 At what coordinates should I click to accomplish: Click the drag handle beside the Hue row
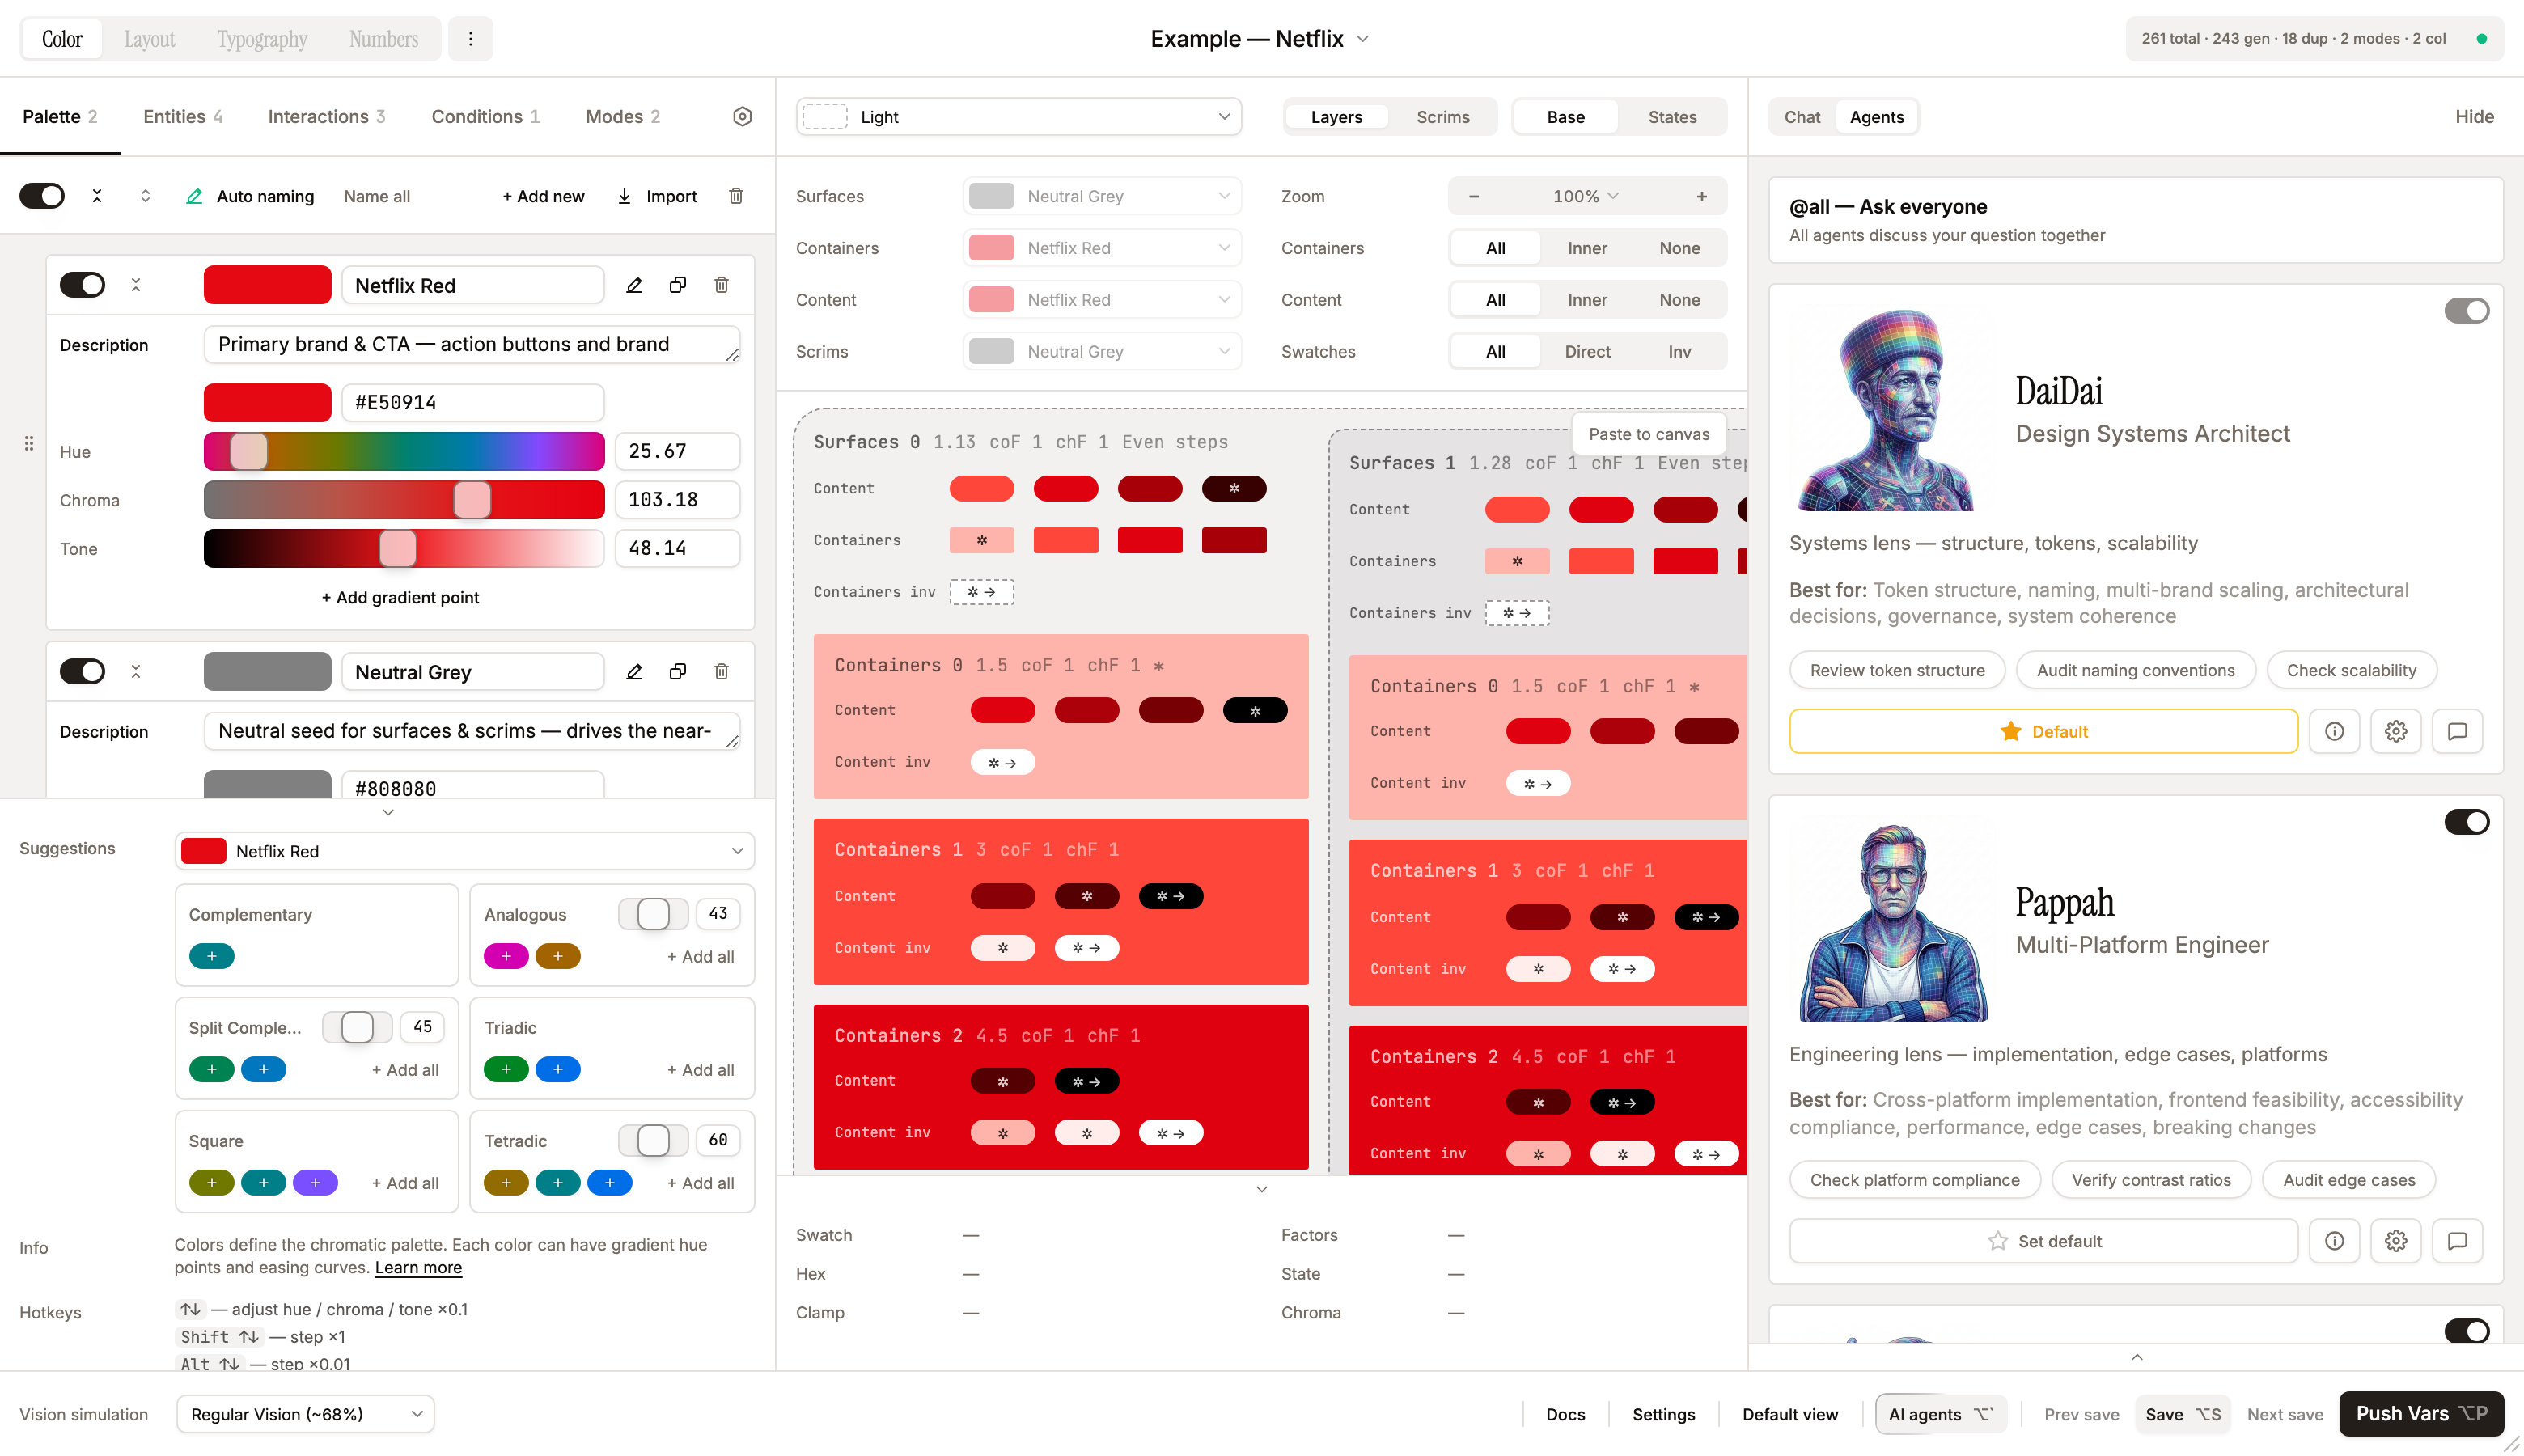pos(29,443)
